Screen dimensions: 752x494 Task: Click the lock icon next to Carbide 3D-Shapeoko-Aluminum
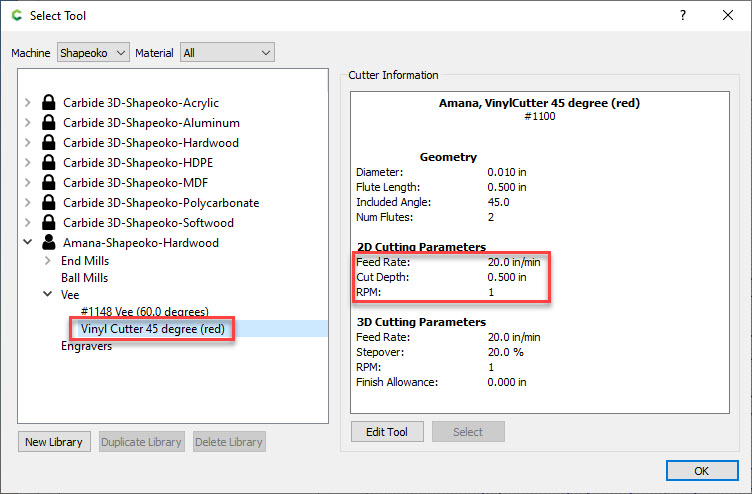click(49, 122)
